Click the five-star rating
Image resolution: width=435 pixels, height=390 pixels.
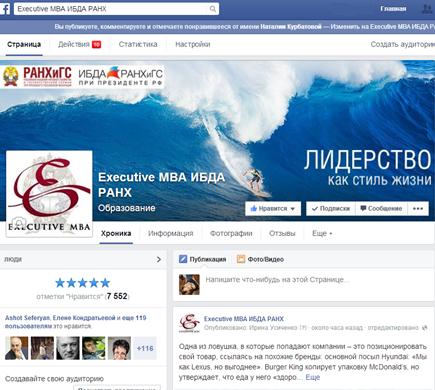[83, 283]
